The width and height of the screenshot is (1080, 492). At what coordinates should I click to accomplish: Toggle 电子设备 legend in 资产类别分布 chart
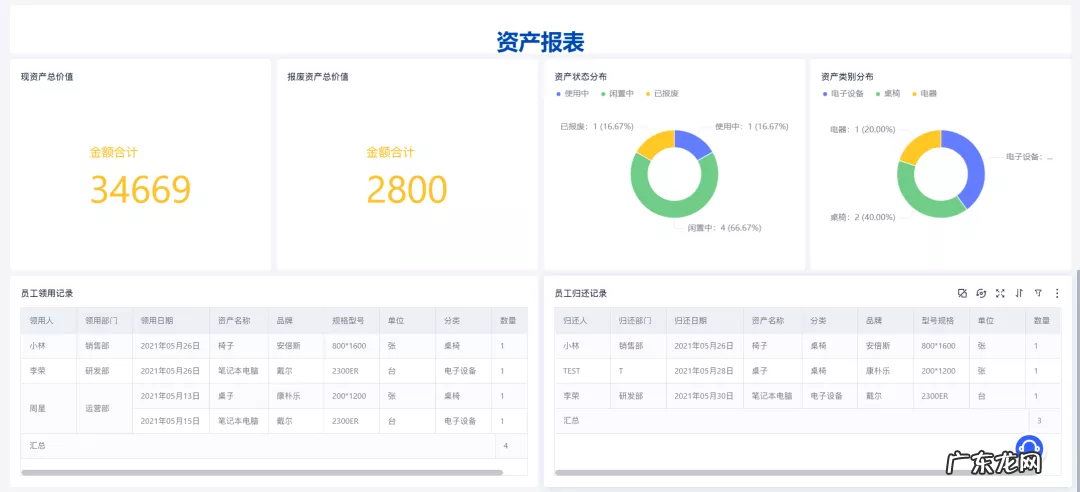click(x=842, y=94)
